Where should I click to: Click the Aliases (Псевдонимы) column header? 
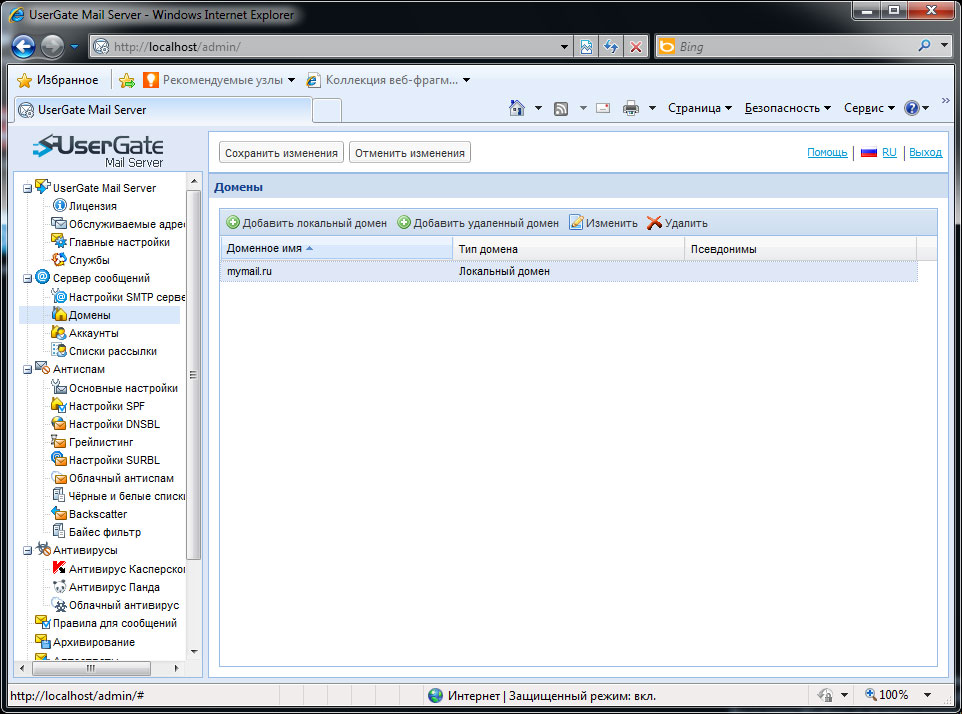[x=800, y=248]
